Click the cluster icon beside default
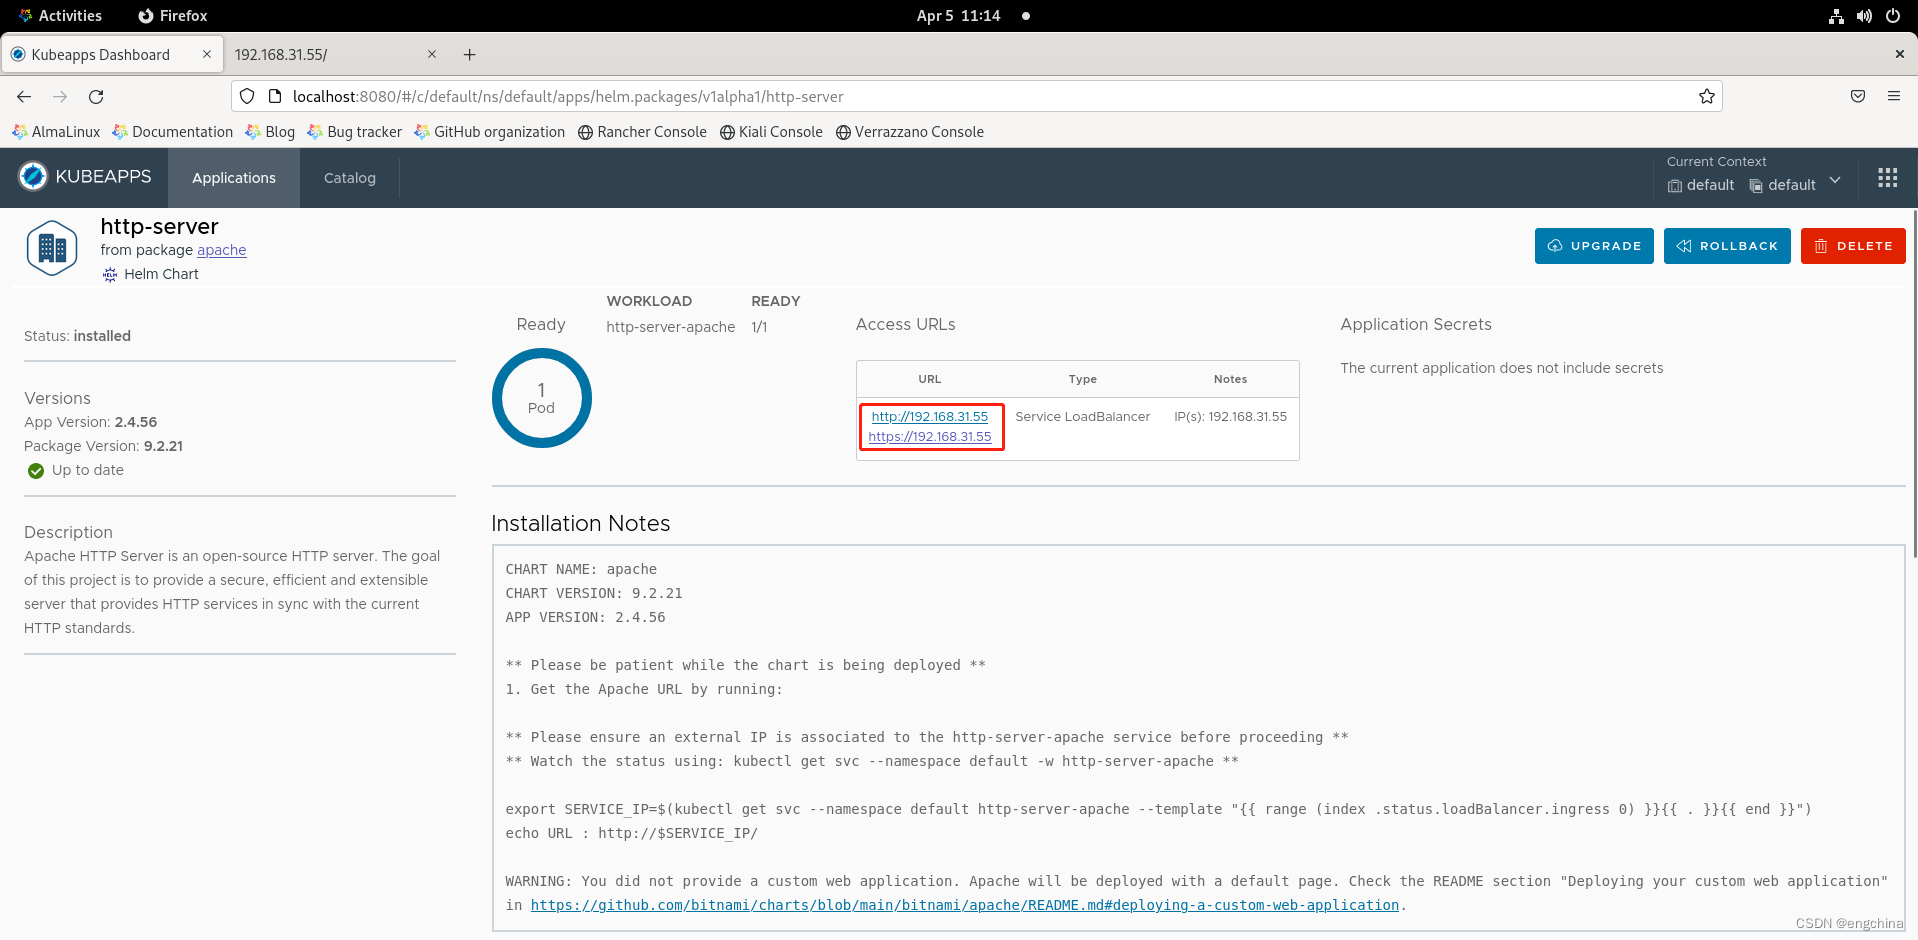The image size is (1918, 940). (1675, 186)
